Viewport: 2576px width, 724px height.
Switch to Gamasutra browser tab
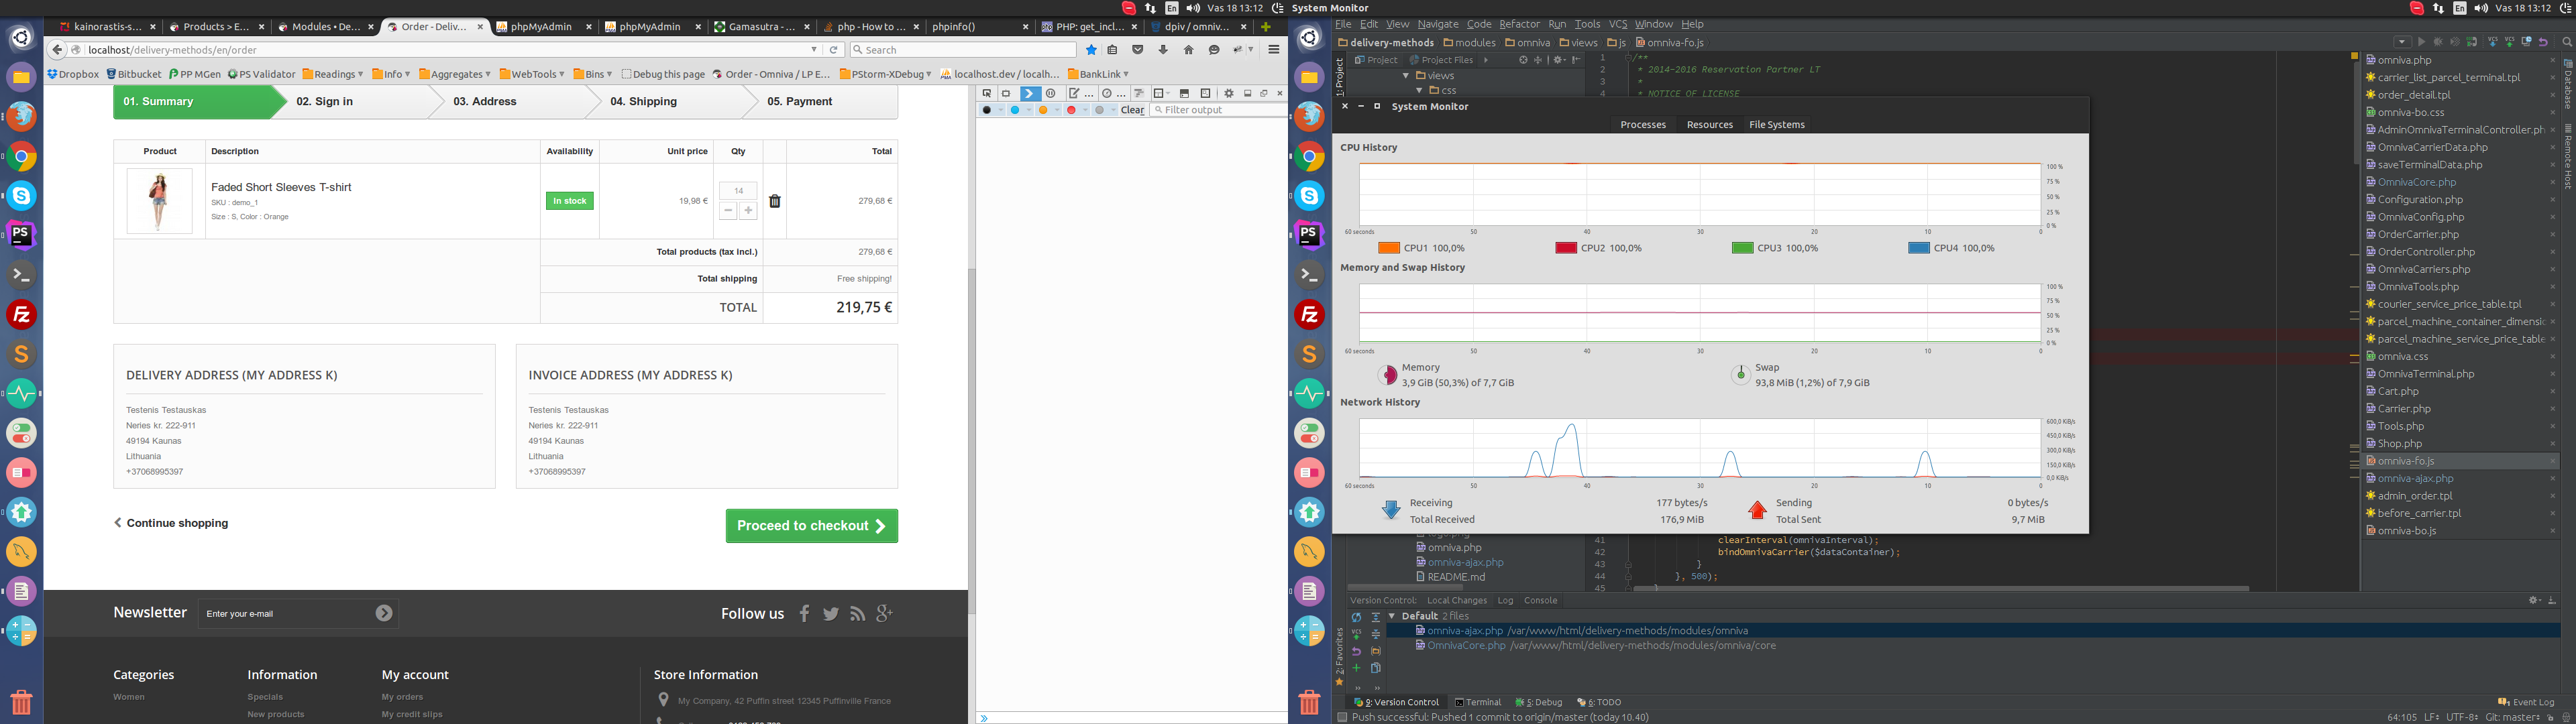(761, 27)
